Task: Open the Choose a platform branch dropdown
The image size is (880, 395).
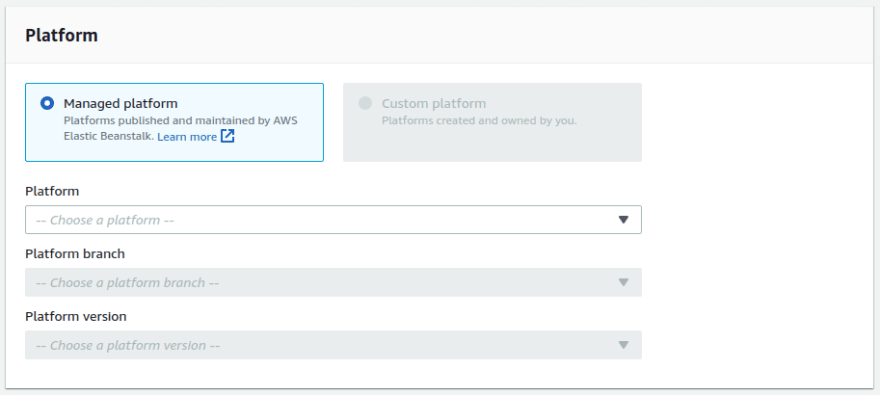Action: (333, 282)
